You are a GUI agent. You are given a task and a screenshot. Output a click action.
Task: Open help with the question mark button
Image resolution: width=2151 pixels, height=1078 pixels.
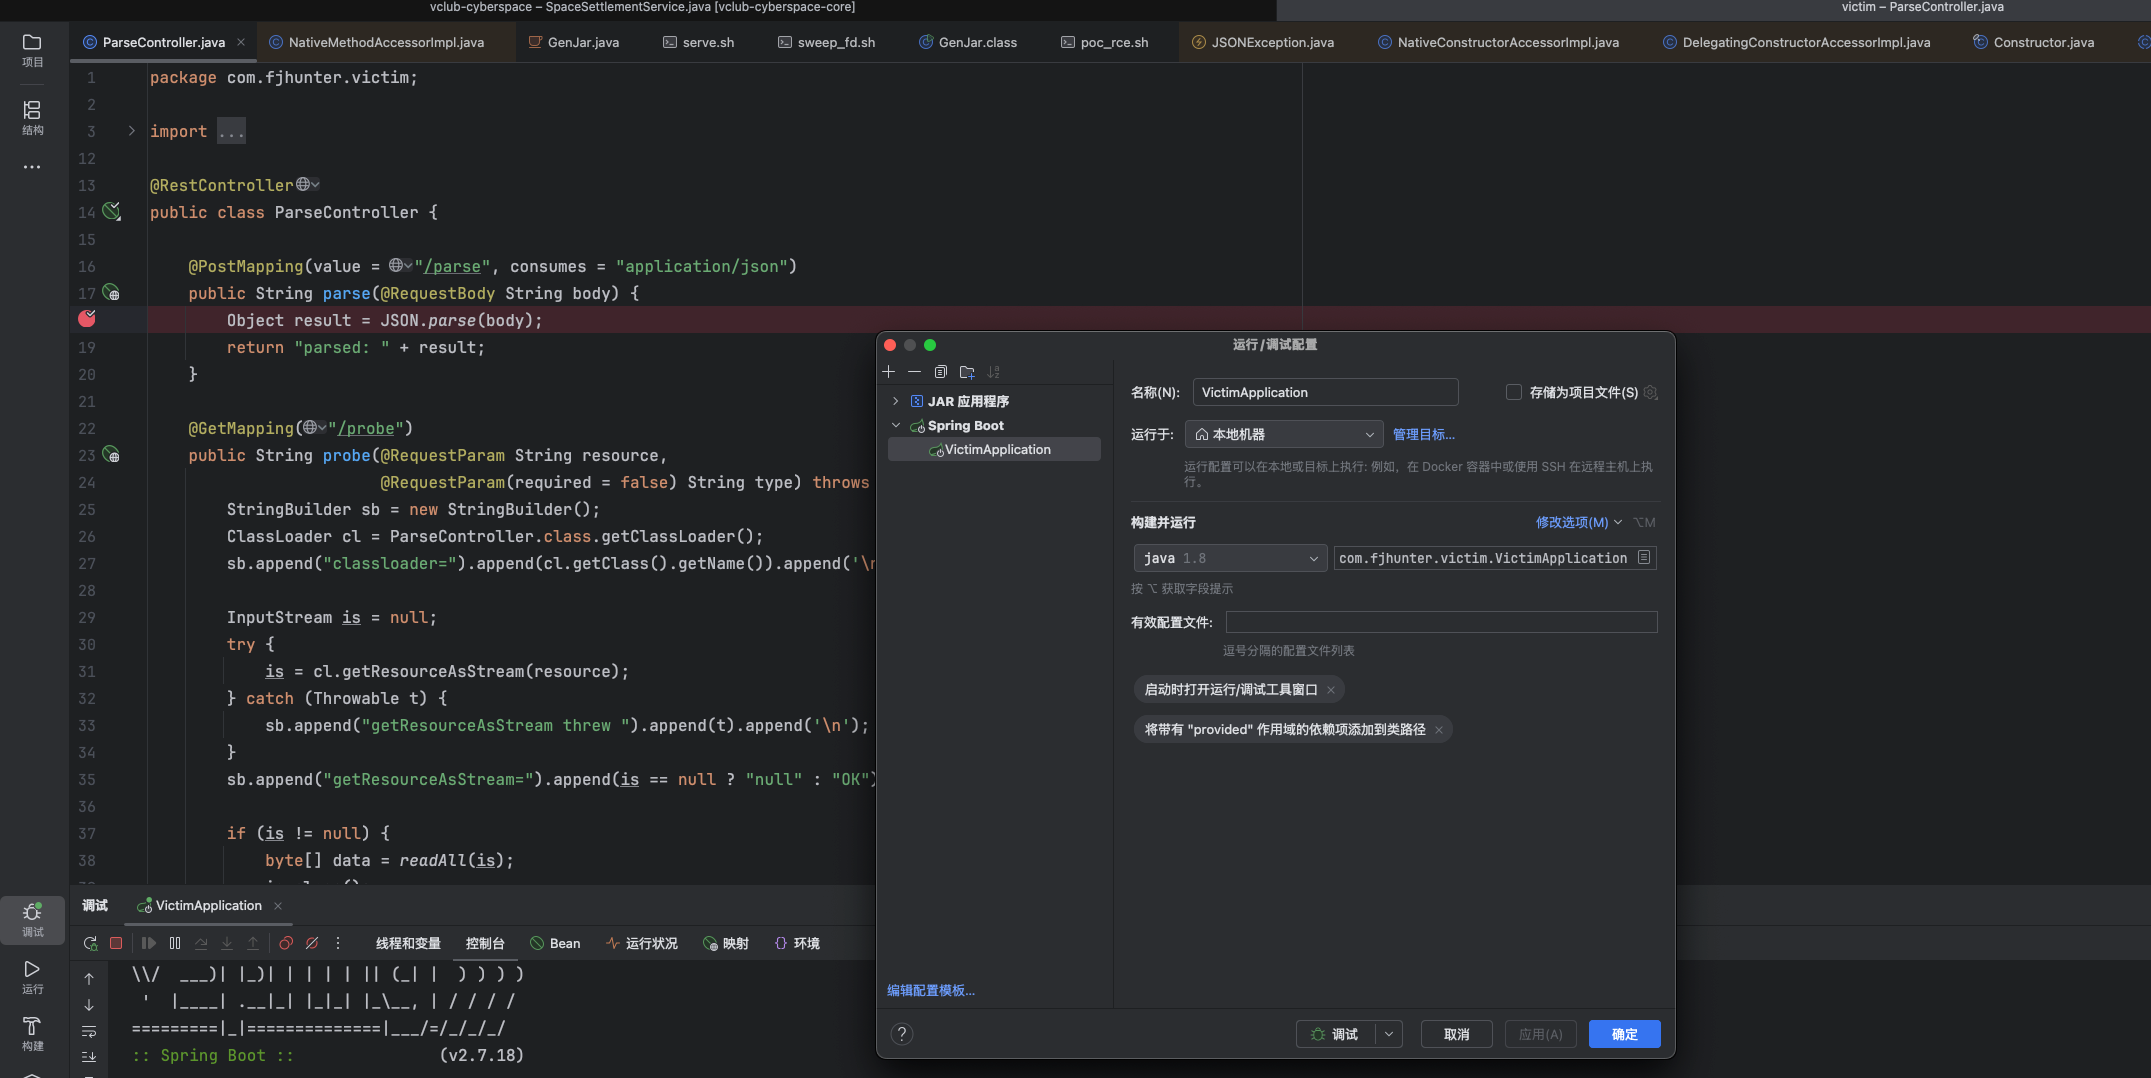coord(901,1034)
